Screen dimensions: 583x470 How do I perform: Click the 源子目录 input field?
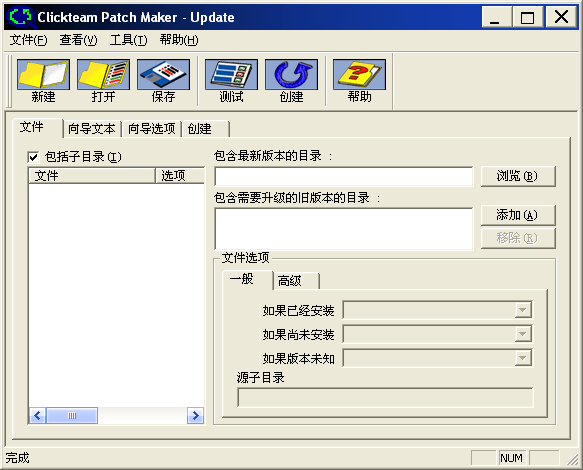(x=385, y=397)
